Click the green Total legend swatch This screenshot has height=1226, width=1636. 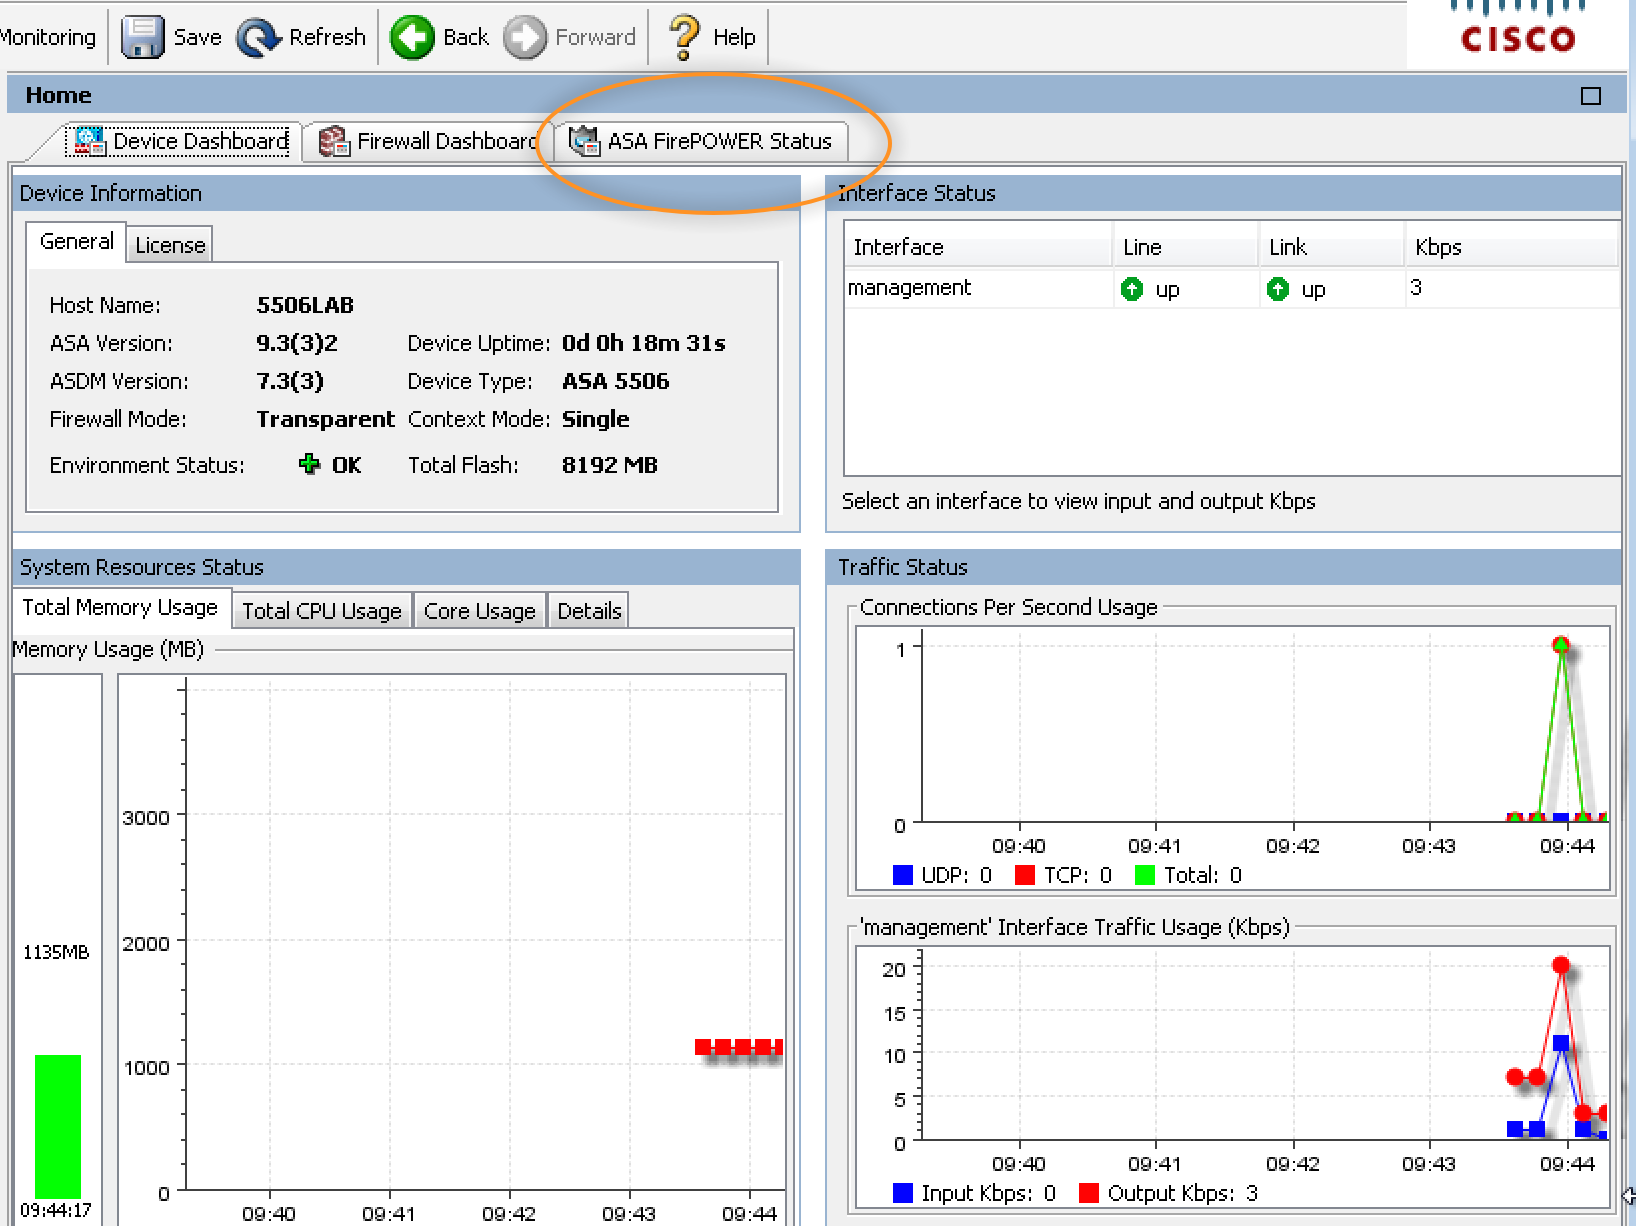(x=1145, y=875)
